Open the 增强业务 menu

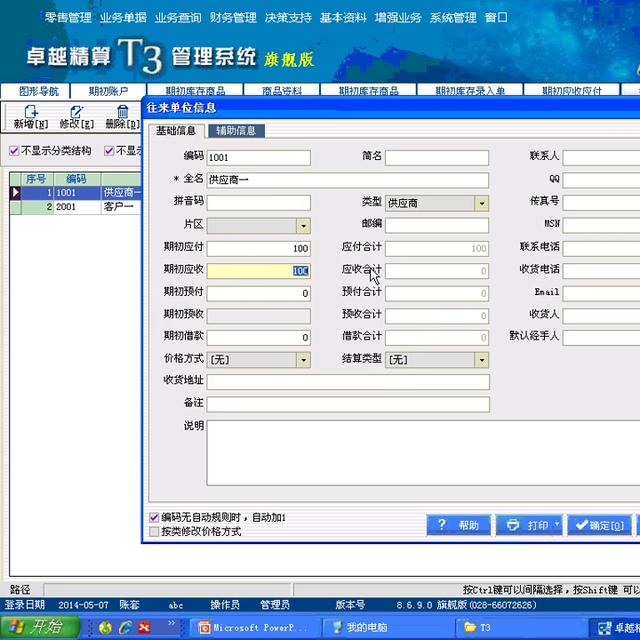coord(398,18)
